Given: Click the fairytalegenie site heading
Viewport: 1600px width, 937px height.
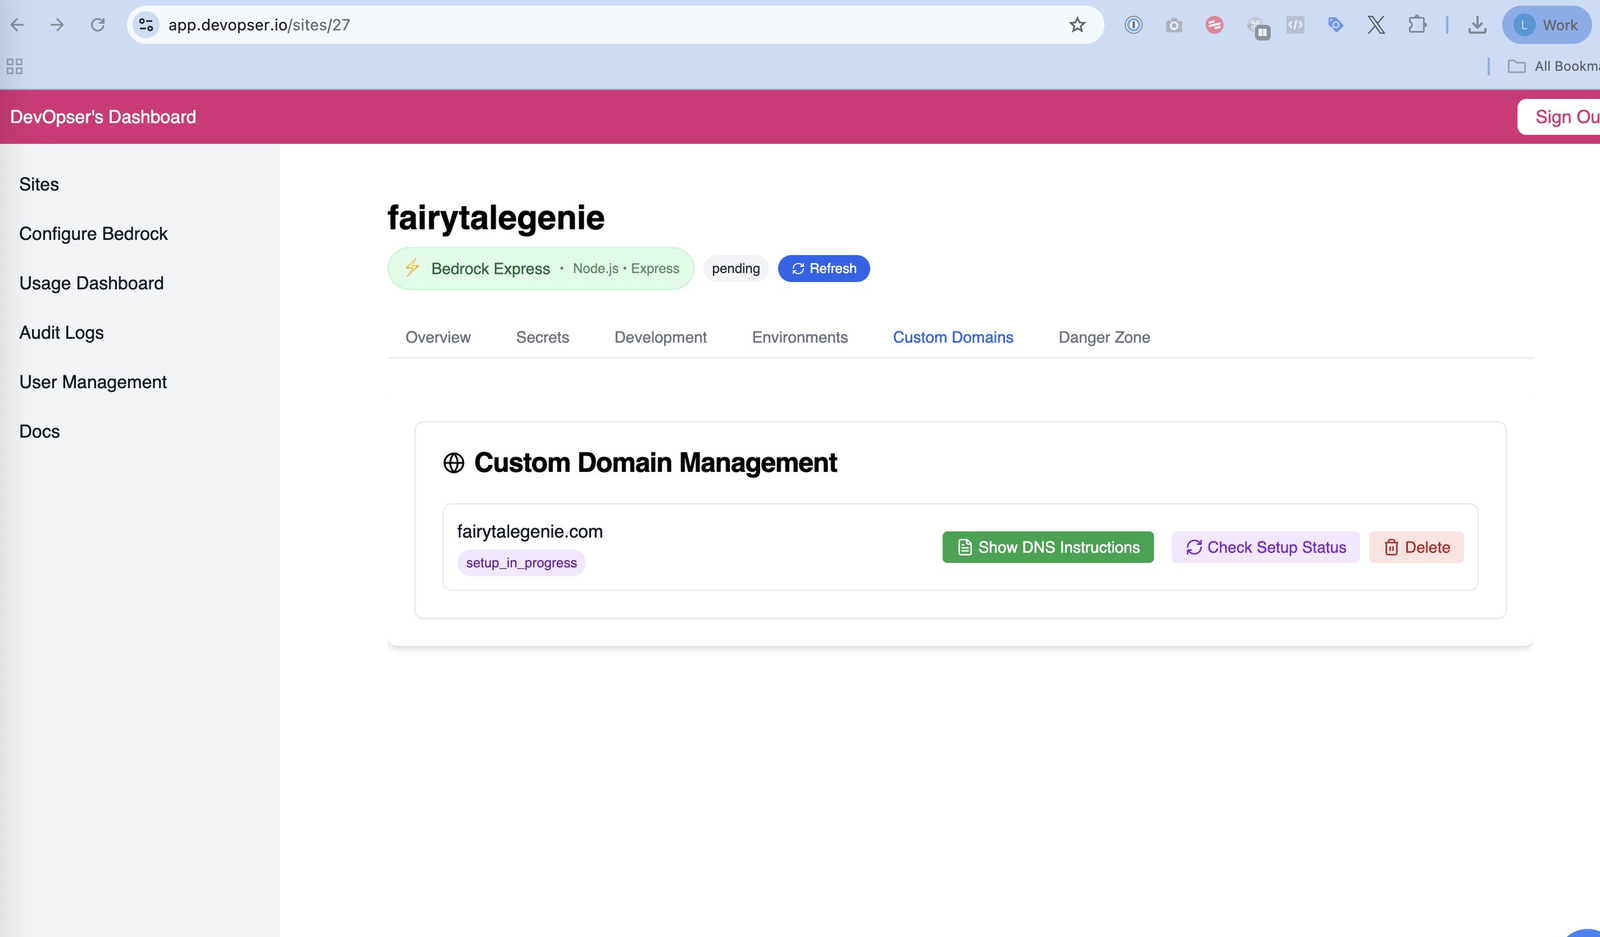Looking at the screenshot, I should (496, 218).
